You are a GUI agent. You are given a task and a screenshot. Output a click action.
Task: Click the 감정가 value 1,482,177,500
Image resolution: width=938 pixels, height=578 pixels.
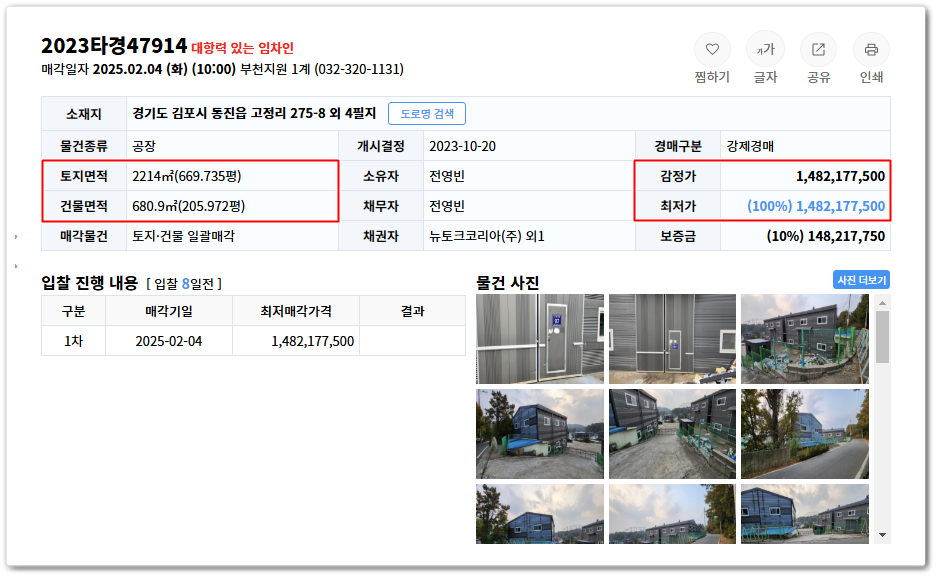tap(840, 177)
